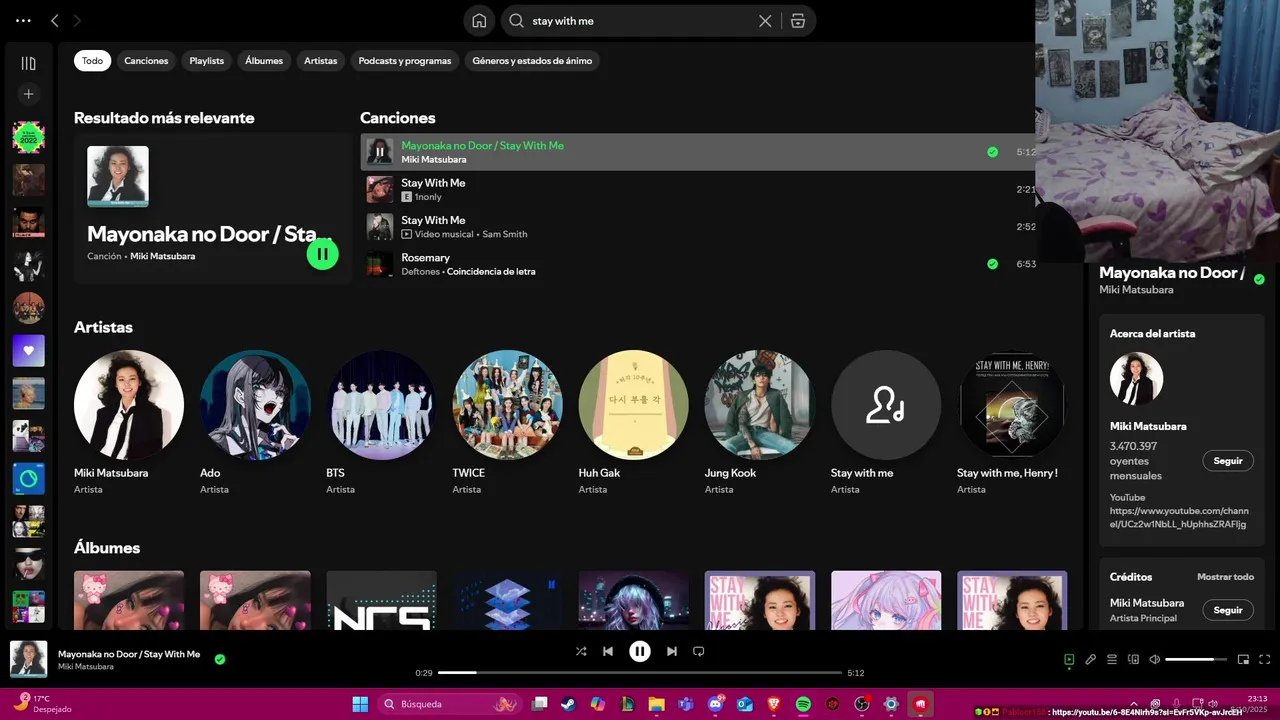Pause from the green button in top result
This screenshot has height=720, width=1280.
point(322,254)
